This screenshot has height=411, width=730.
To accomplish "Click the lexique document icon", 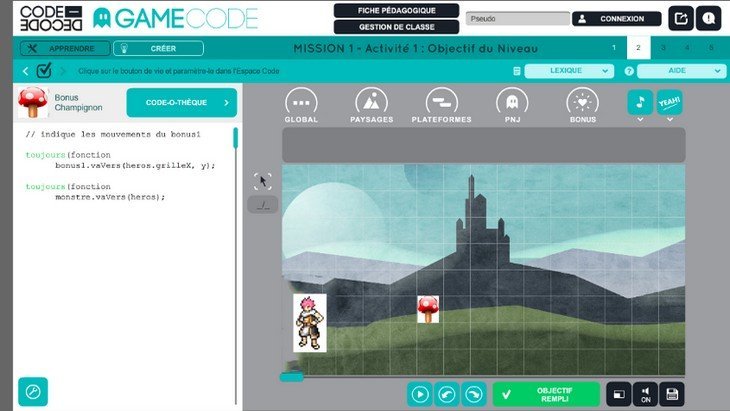I will tap(517, 71).
